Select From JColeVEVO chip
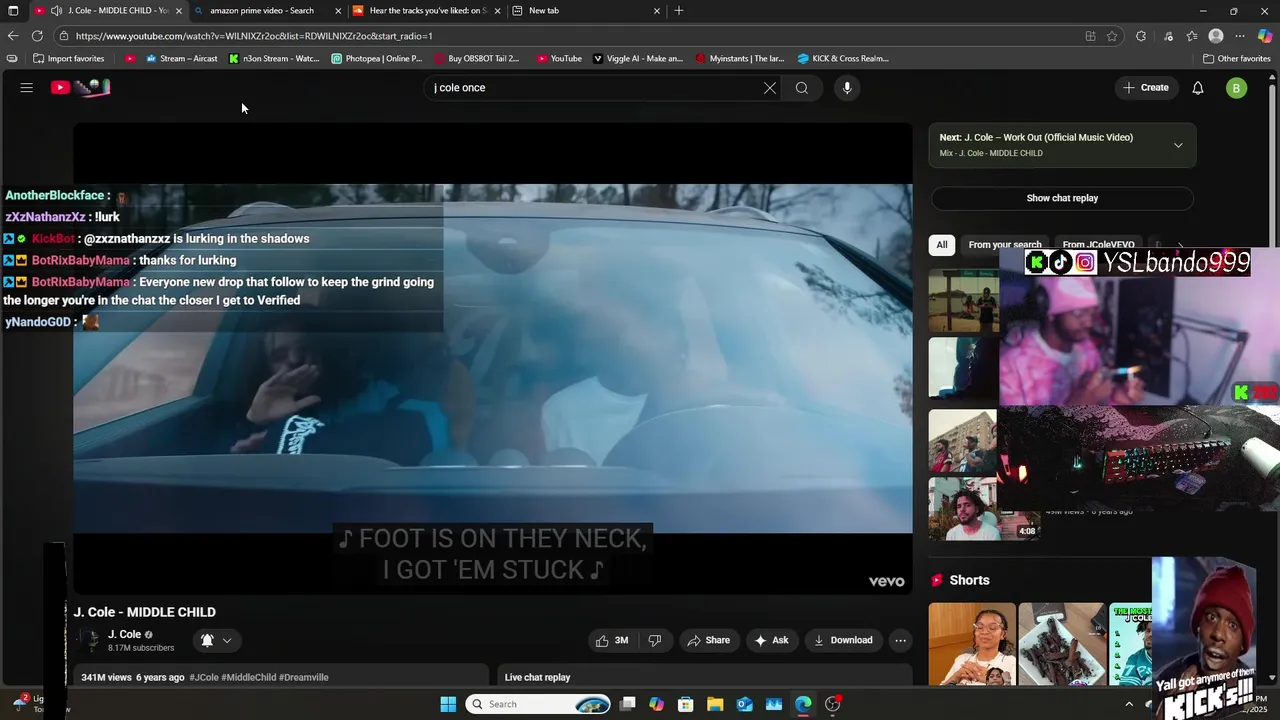The height and width of the screenshot is (720, 1280). click(x=1098, y=244)
